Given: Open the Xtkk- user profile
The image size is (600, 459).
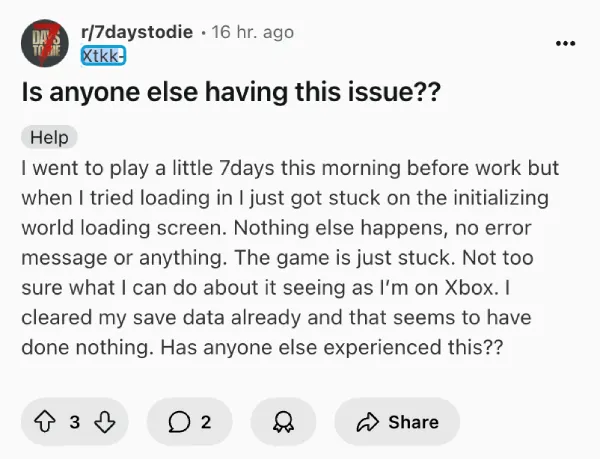Looking at the screenshot, I should pos(103,56).
